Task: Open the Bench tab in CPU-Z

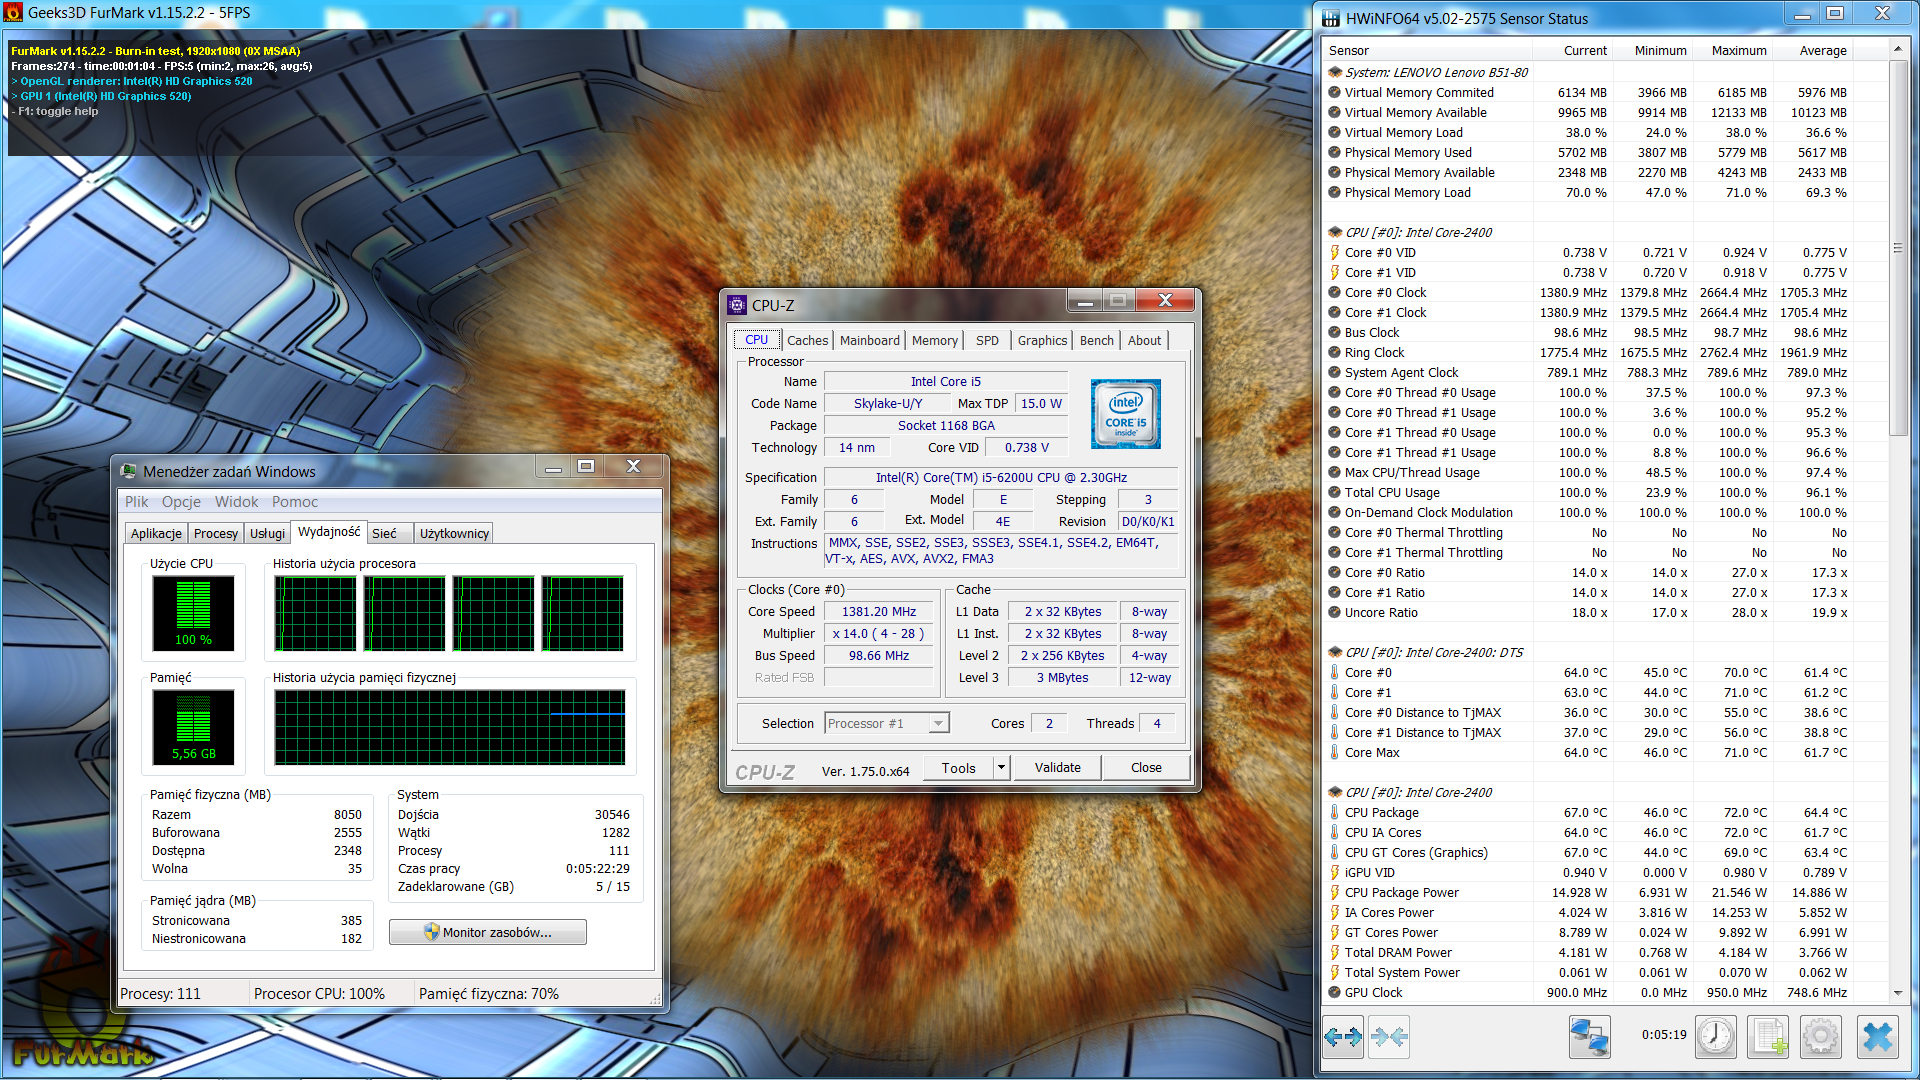Action: pyautogui.click(x=1096, y=340)
